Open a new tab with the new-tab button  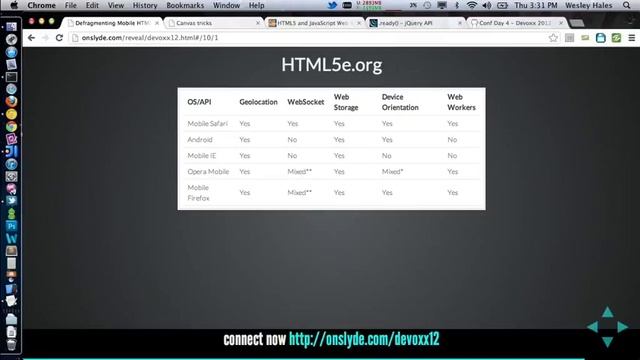point(576,23)
